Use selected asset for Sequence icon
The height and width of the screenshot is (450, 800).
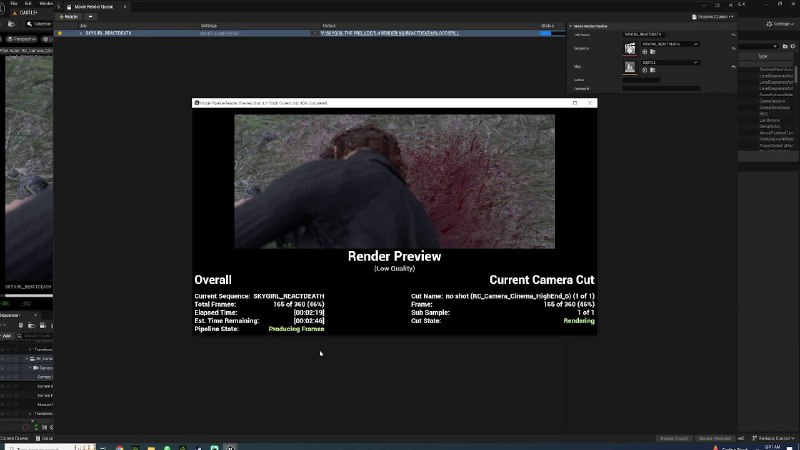[x=645, y=52]
